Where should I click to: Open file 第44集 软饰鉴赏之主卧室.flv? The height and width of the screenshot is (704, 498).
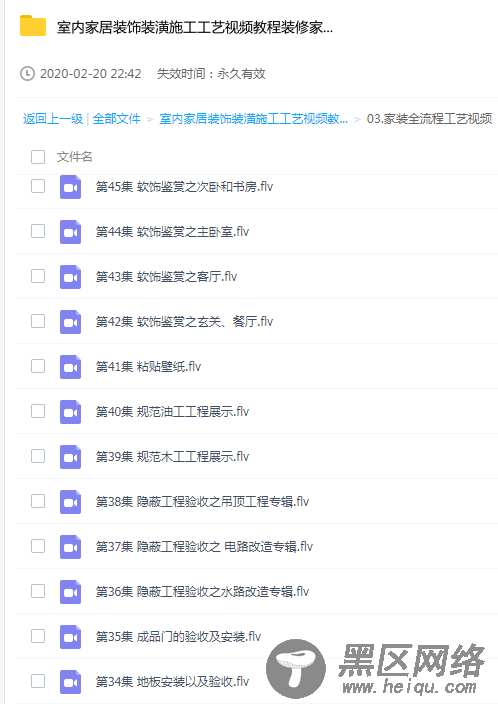(172, 232)
